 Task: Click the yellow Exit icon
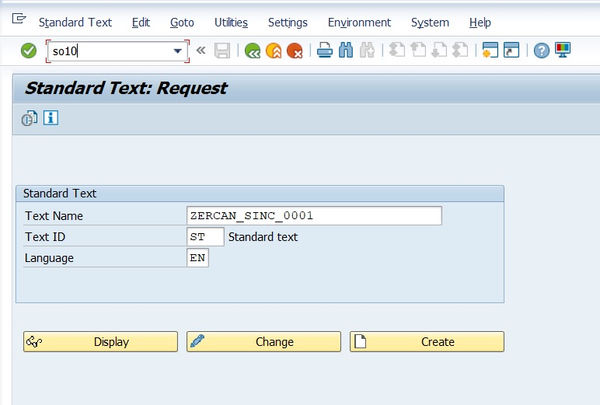point(274,51)
